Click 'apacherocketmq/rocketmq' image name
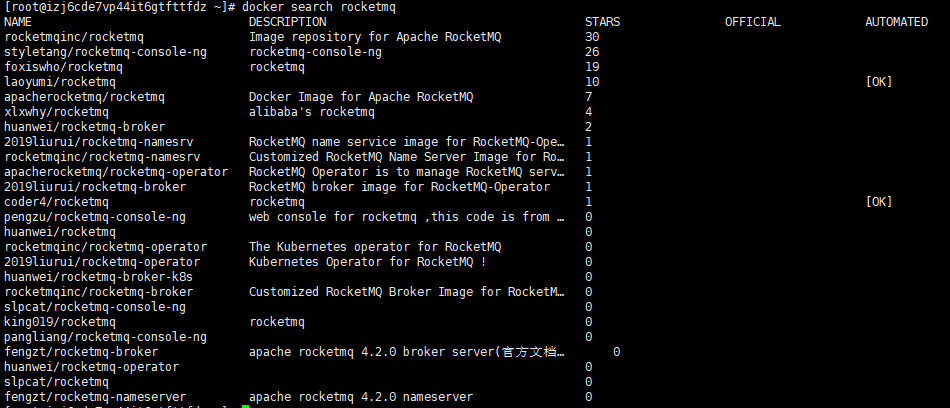 [84, 97]
